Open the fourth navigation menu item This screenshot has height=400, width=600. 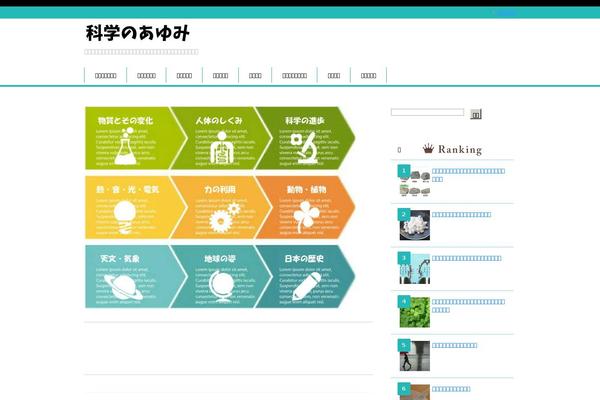click(x=220, y=75)
